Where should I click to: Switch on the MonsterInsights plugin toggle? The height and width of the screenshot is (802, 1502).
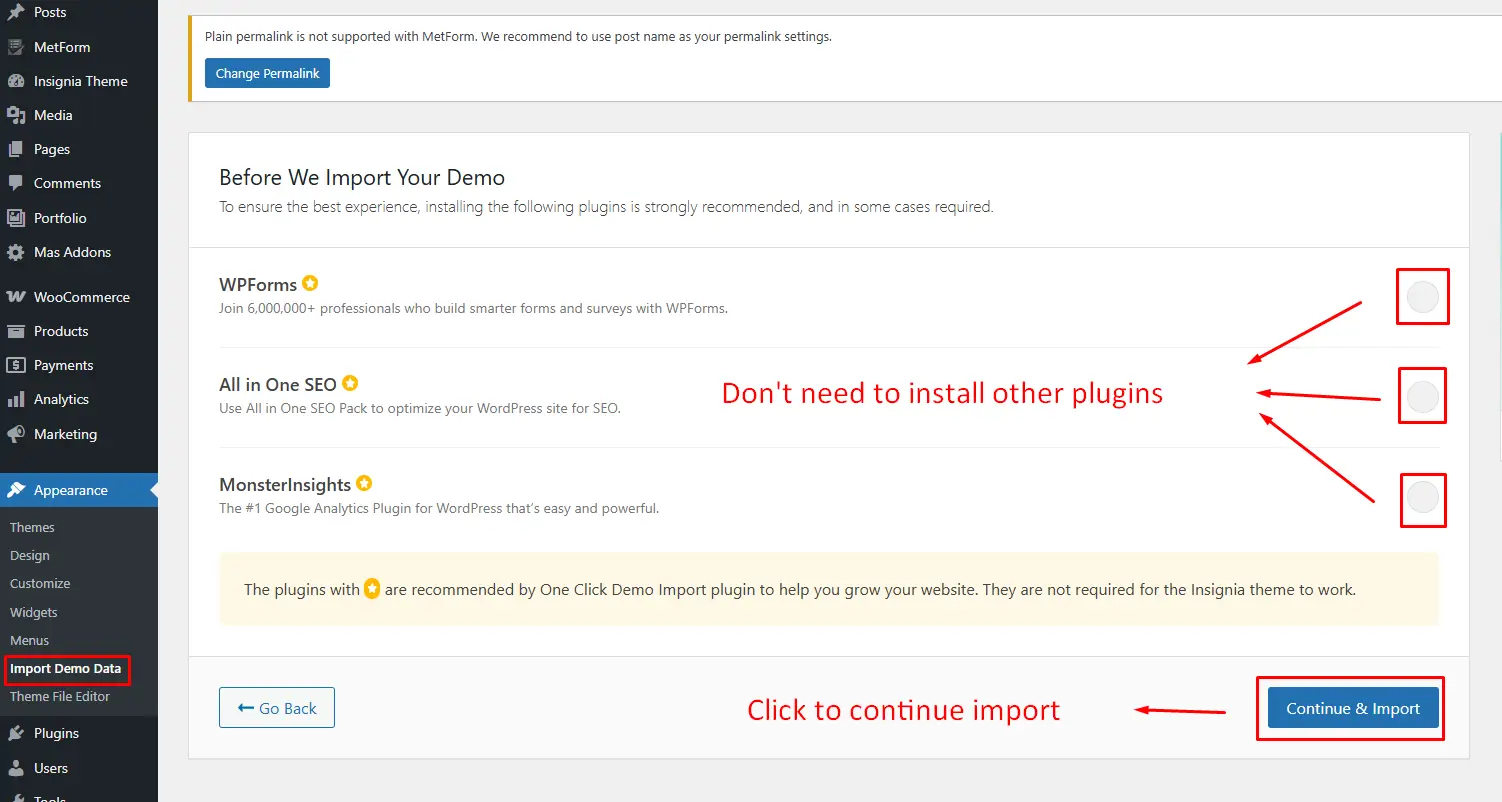tap(1422, 497)
